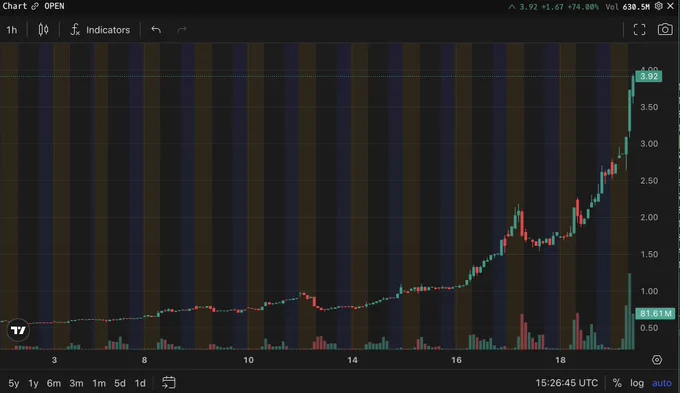This screenshot has height=393, width=680.
Task: Toggle auto scale mode
Action: (x=662, y=383)
